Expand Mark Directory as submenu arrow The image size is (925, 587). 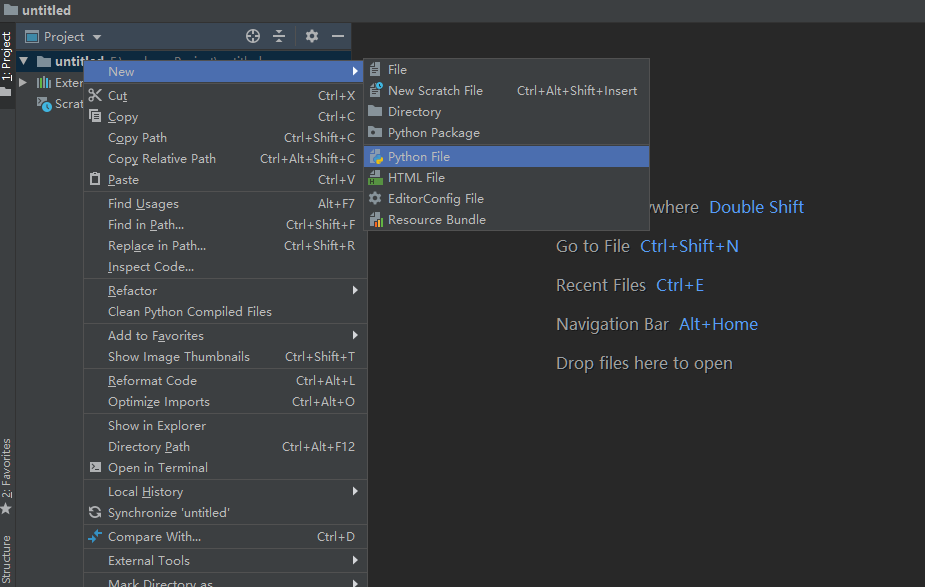point(355,583)
